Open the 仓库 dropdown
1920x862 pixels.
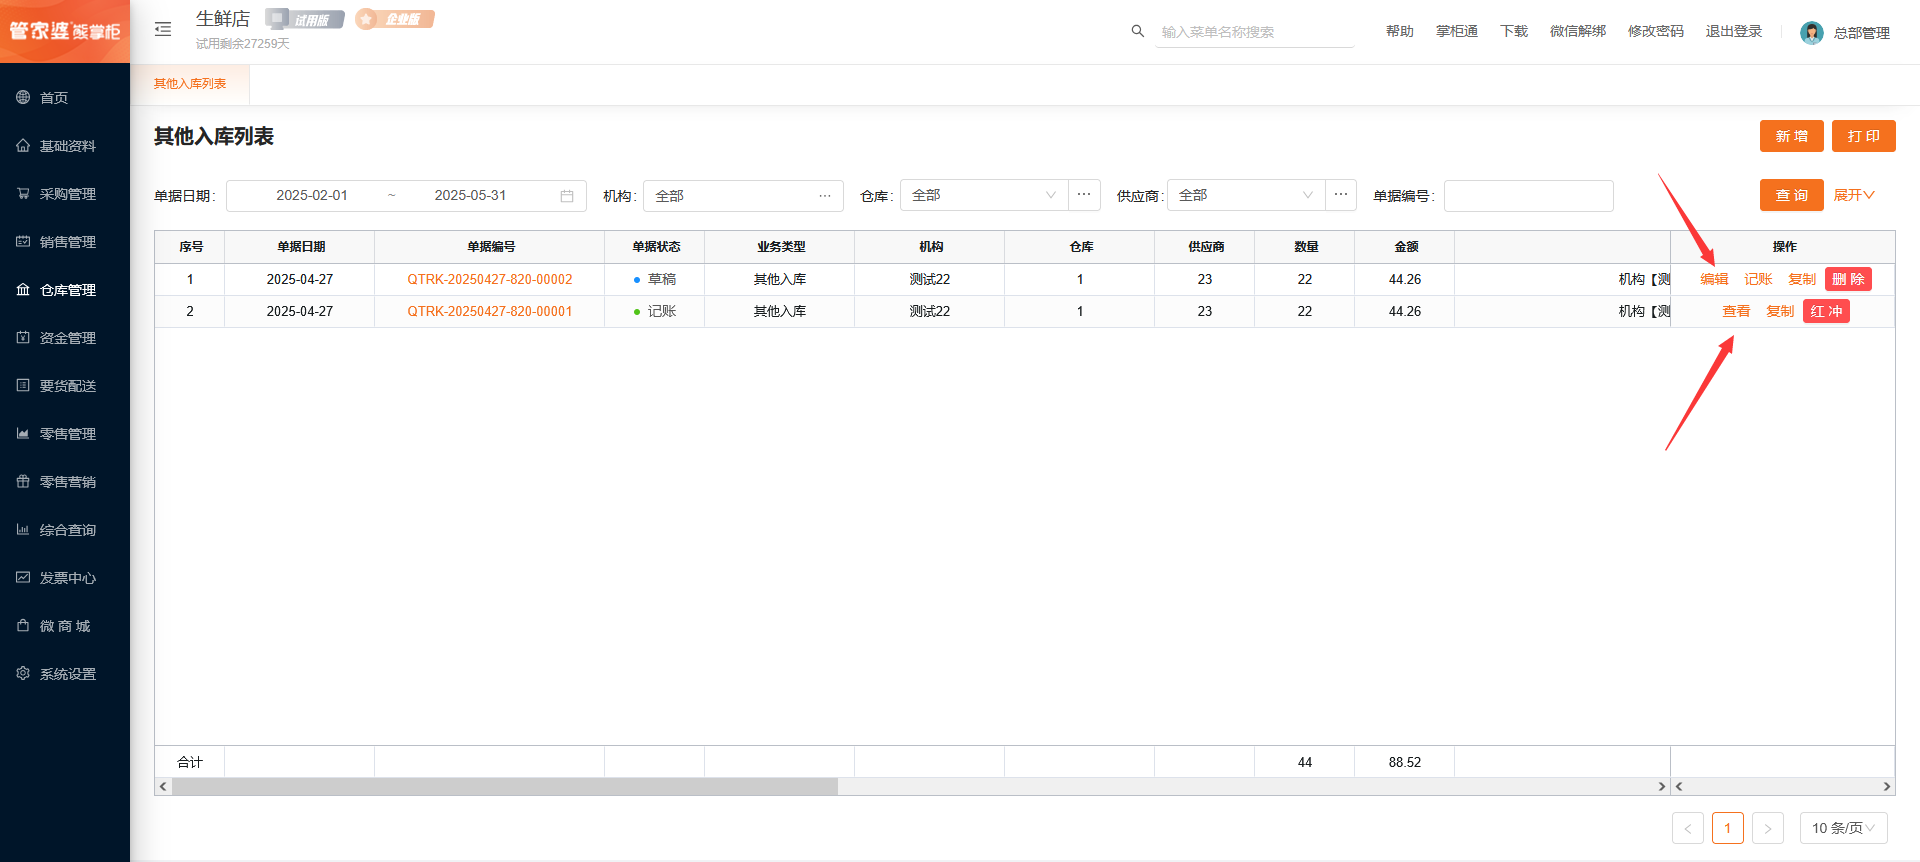pos(984,195)
